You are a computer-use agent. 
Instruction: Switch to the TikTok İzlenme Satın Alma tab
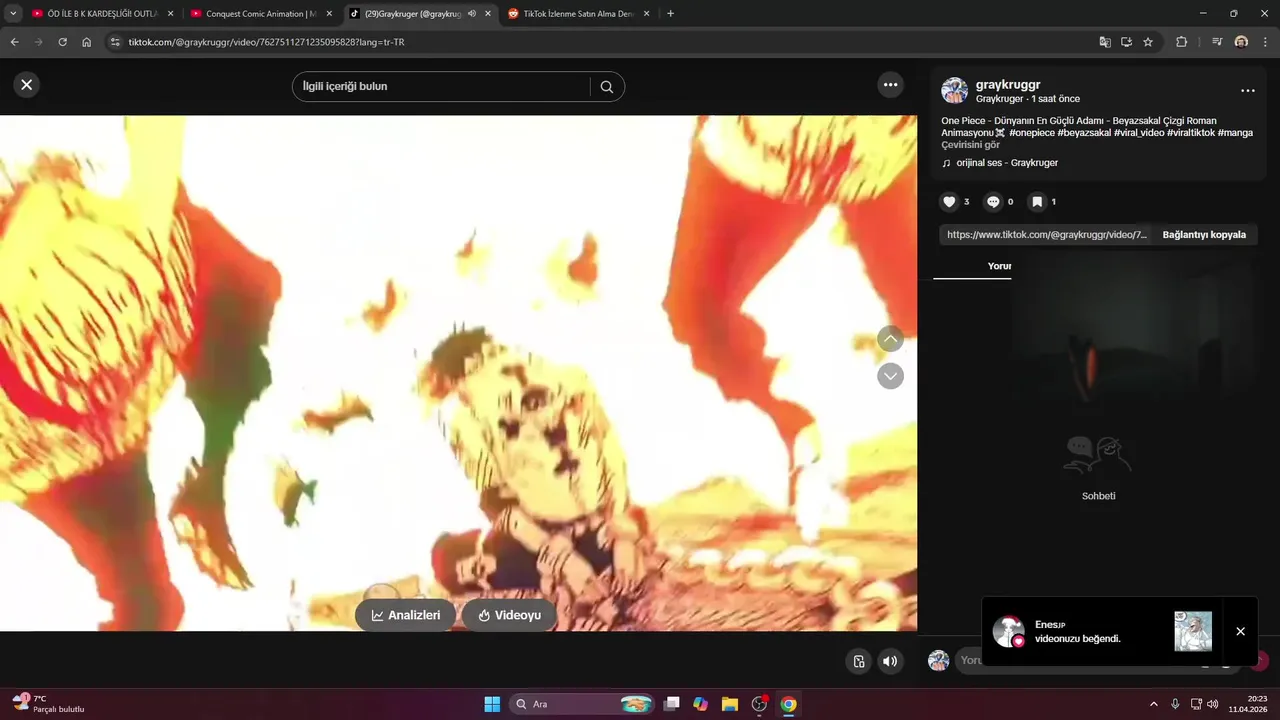click(x=580, y=14)
